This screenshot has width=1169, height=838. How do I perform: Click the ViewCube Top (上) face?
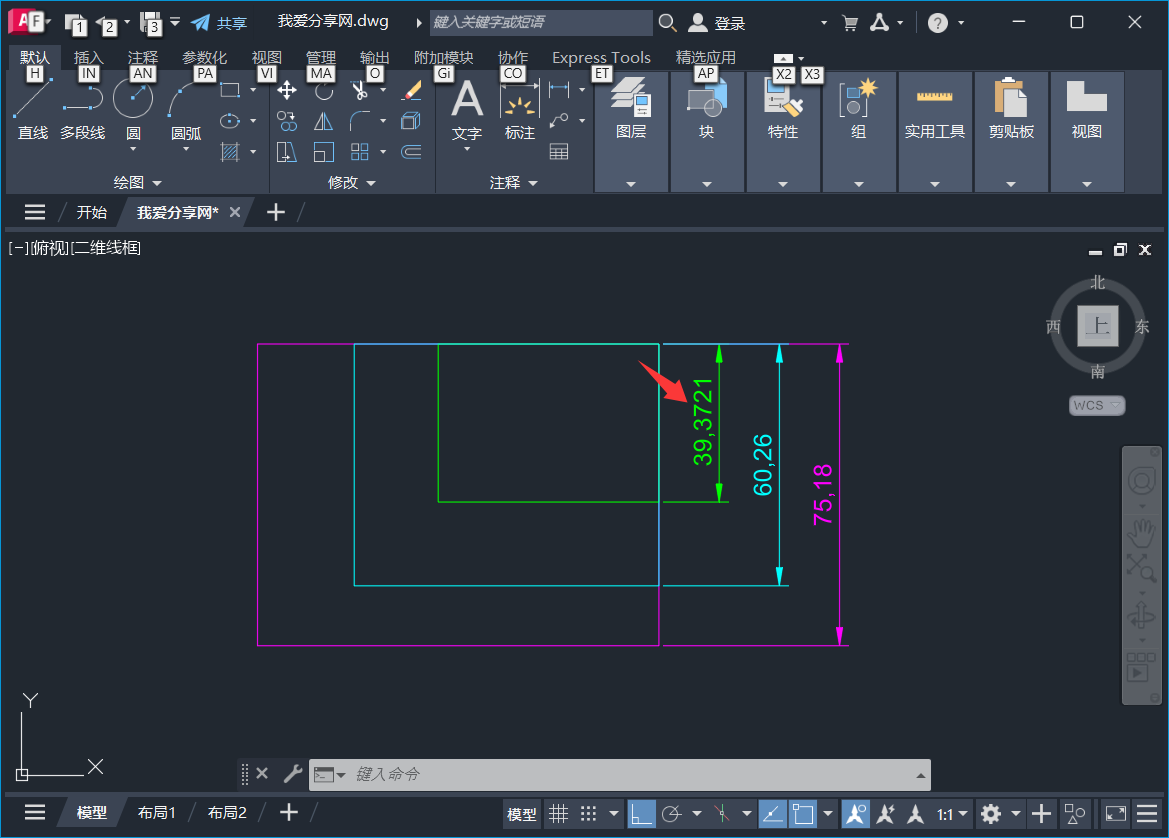pyautogui.click(x=1097, y=326)
